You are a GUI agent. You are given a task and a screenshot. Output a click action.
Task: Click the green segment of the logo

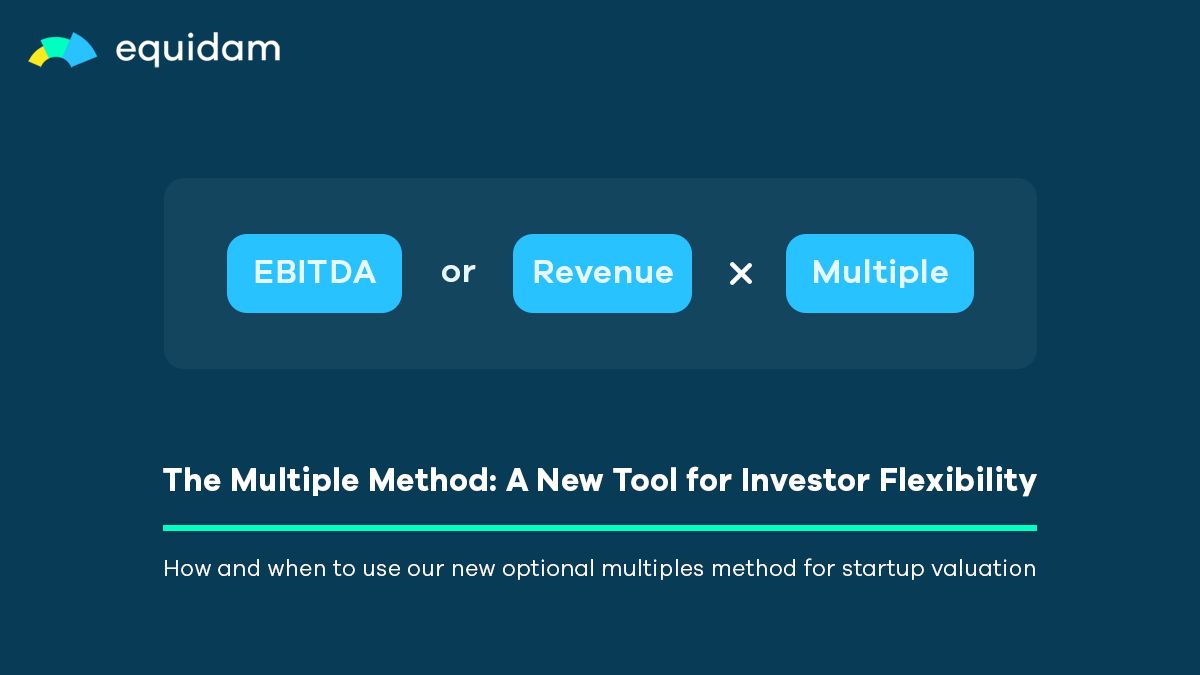(x=57, y=46)
